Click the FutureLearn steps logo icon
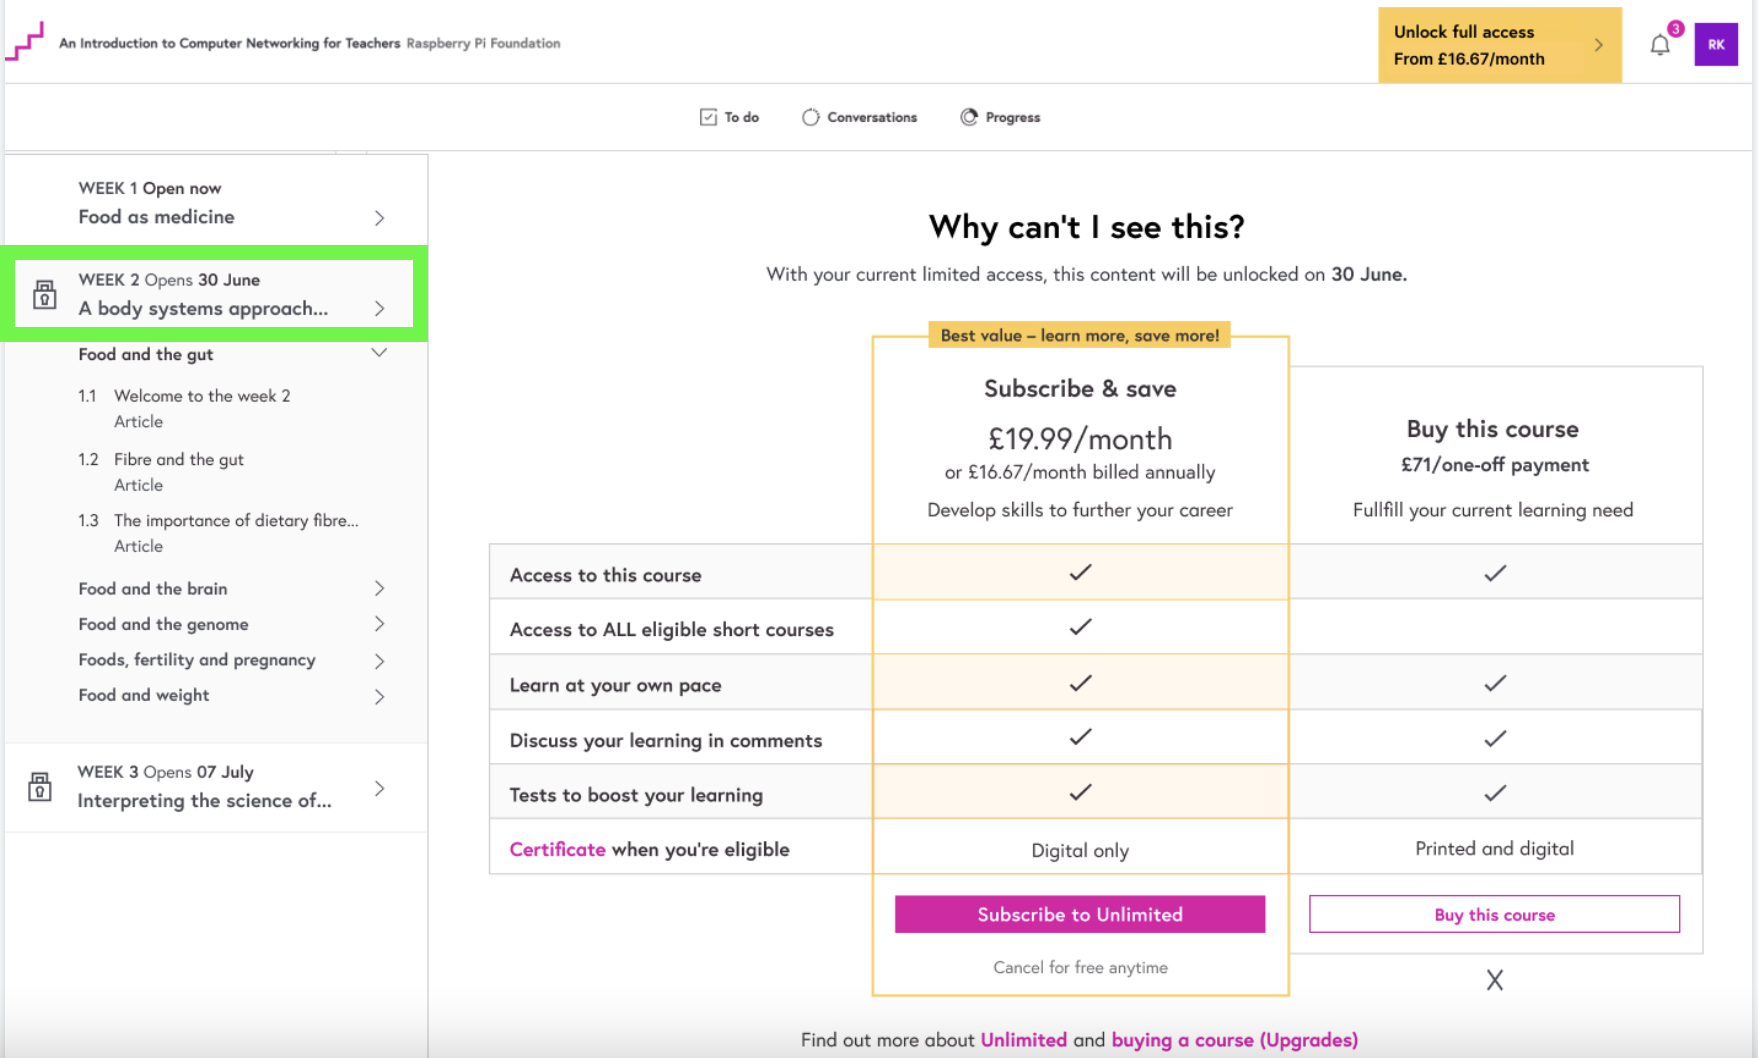 [27, 42]
